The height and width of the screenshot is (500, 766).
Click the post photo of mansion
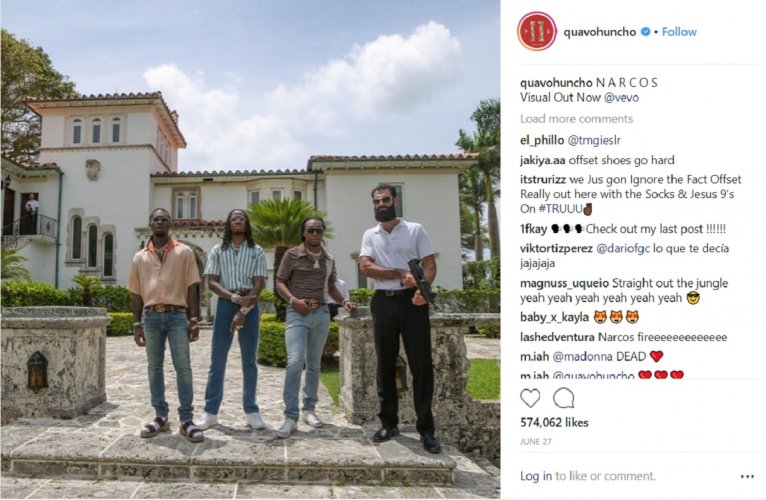coord(250,249)
